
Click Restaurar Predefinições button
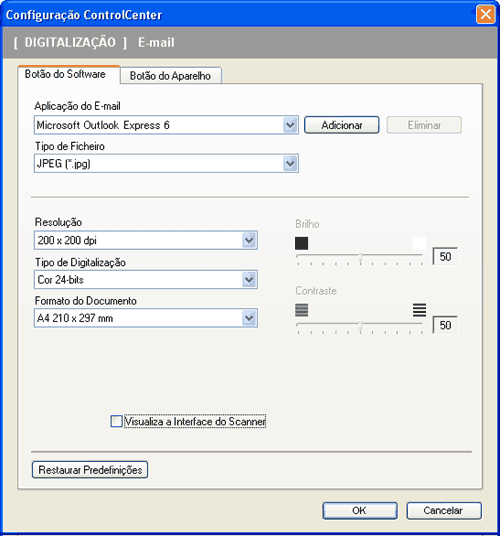90,470
